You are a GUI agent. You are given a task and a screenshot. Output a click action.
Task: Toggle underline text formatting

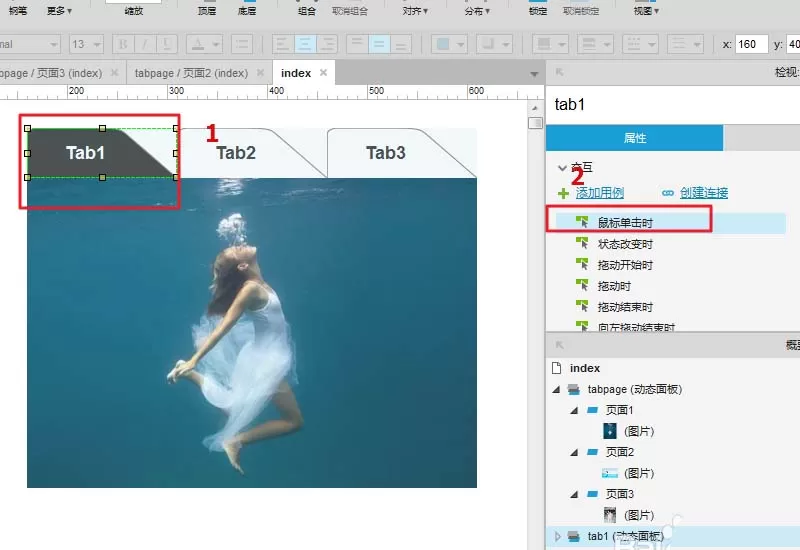[166, 44]
